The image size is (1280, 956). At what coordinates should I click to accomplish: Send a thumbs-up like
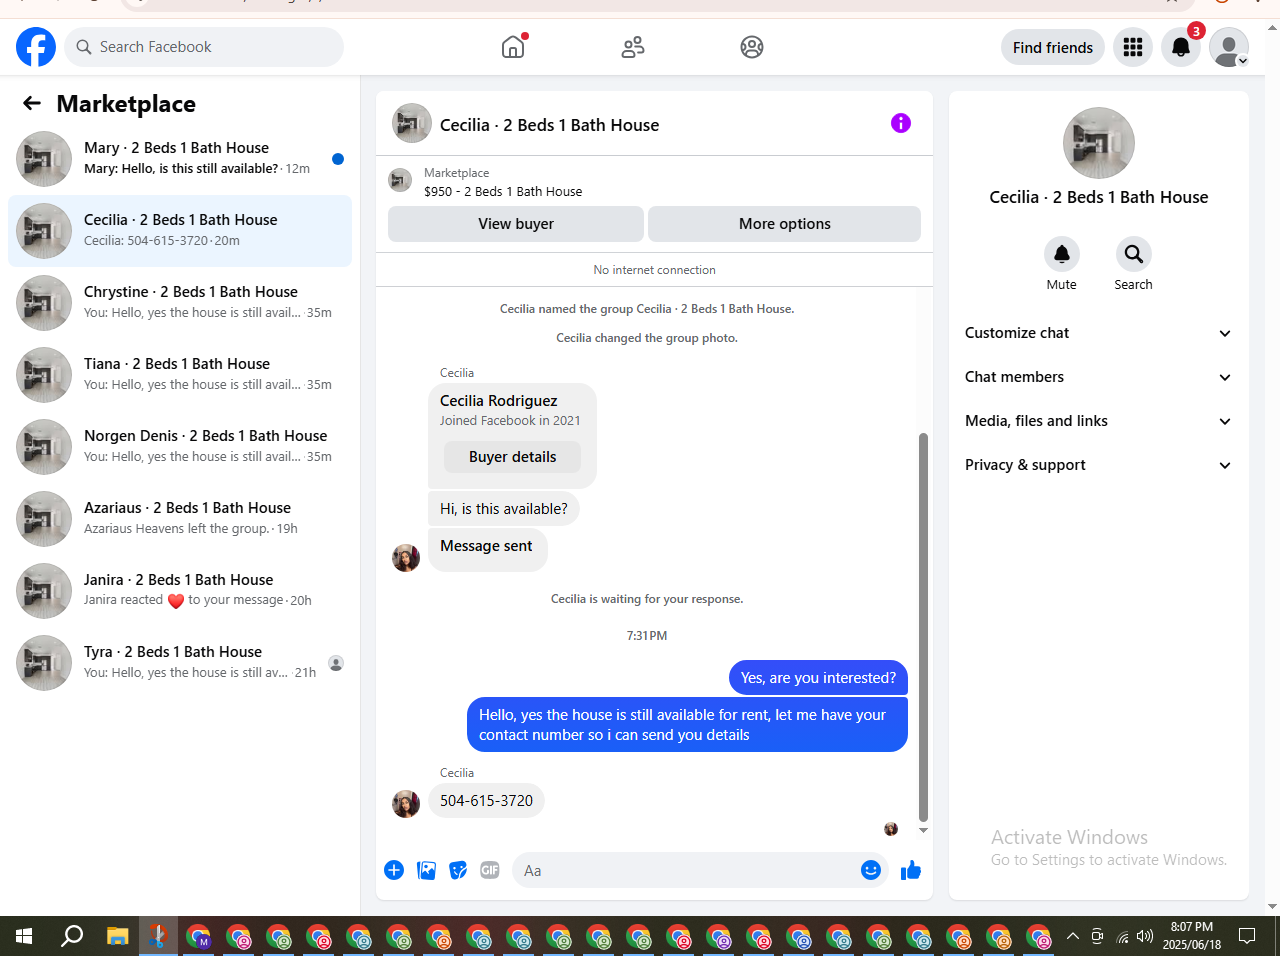point(911,870)
